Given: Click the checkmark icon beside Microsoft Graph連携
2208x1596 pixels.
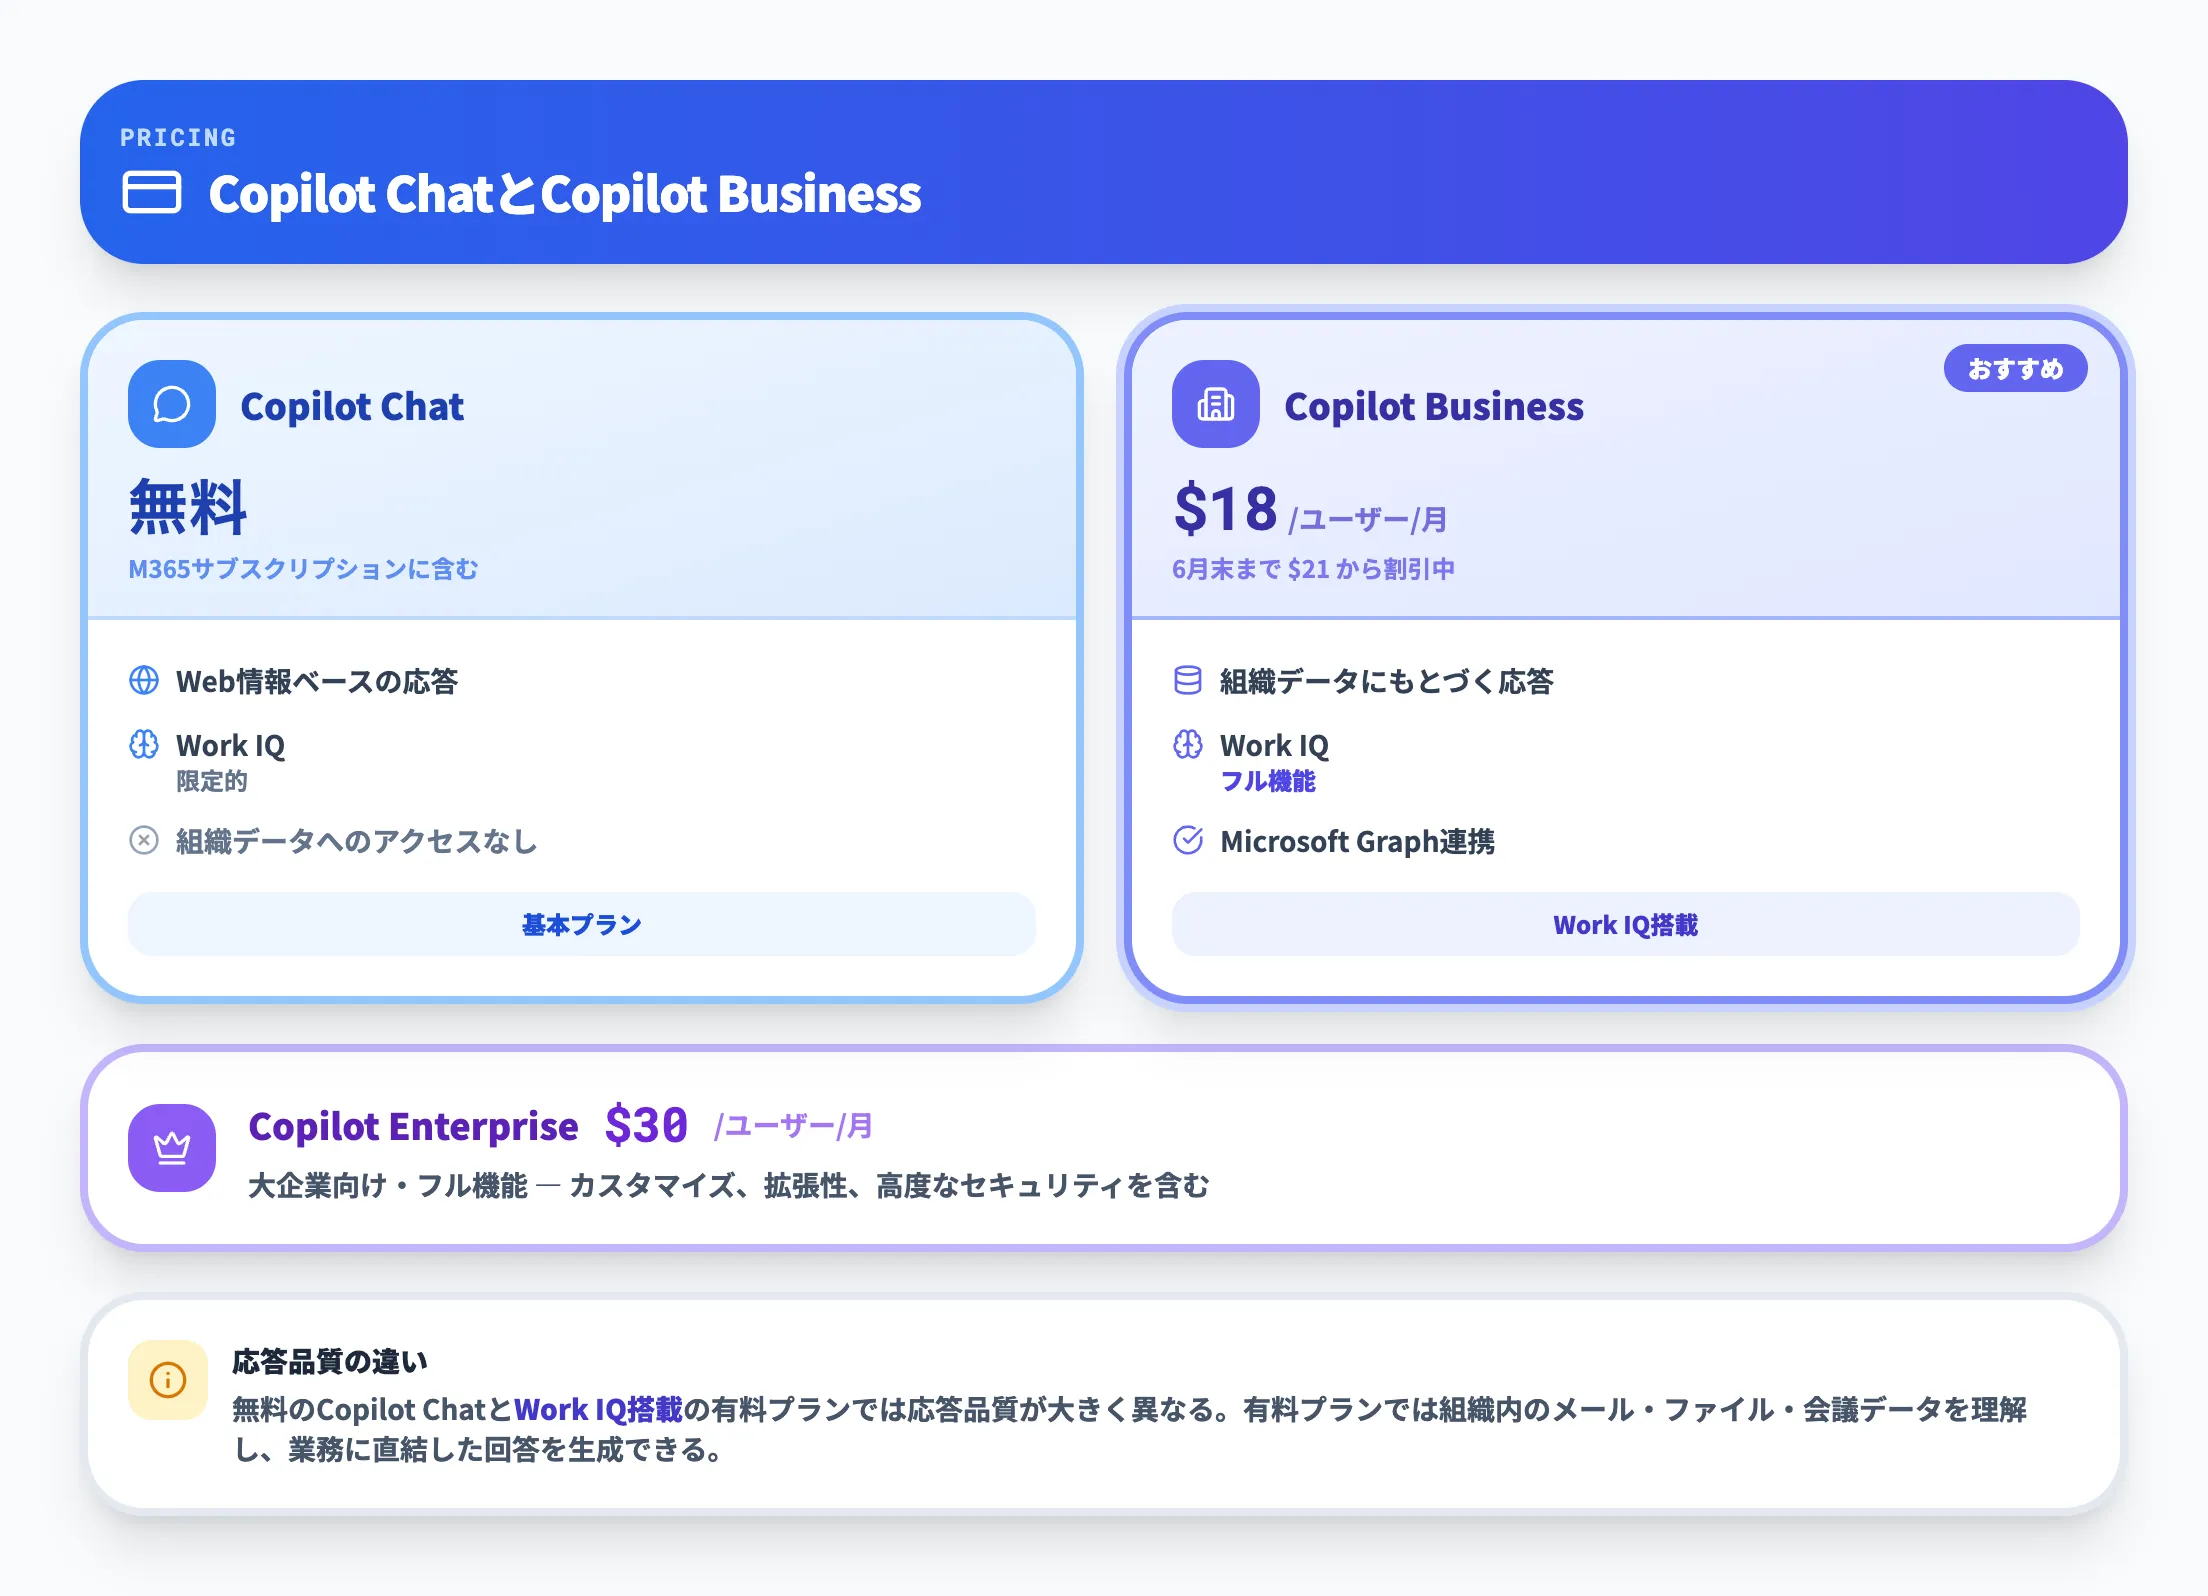Looking at the screenshot, I should [1189, 842].
